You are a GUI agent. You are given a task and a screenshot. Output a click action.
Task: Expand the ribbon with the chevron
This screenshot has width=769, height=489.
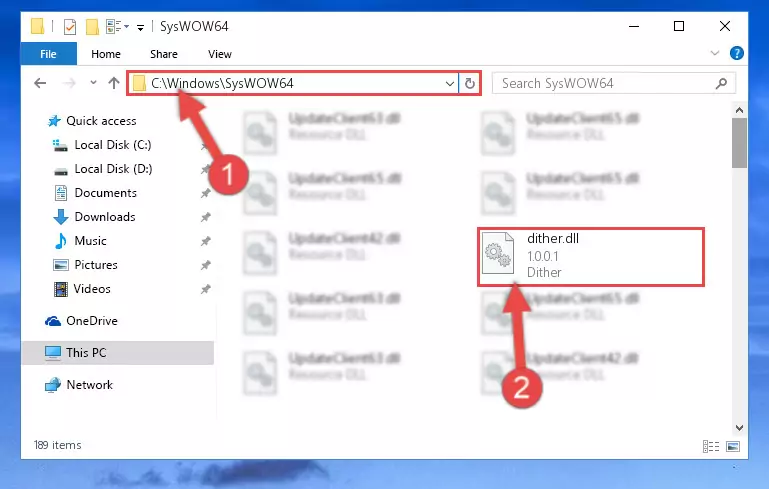pyautogui.click(x=715, y=53)
